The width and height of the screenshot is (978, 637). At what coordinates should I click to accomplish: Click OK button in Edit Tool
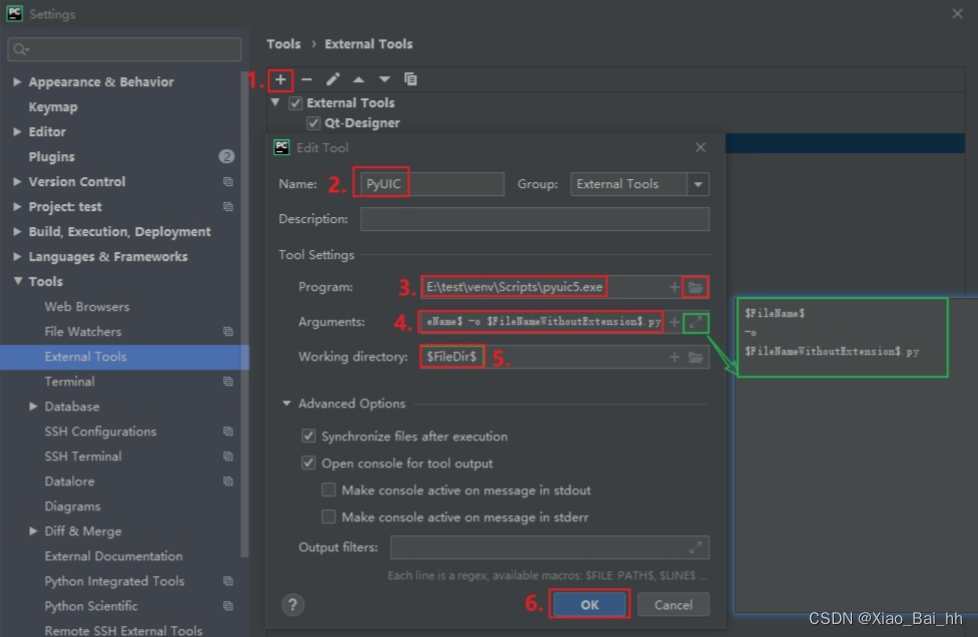(x=589, y=604)
